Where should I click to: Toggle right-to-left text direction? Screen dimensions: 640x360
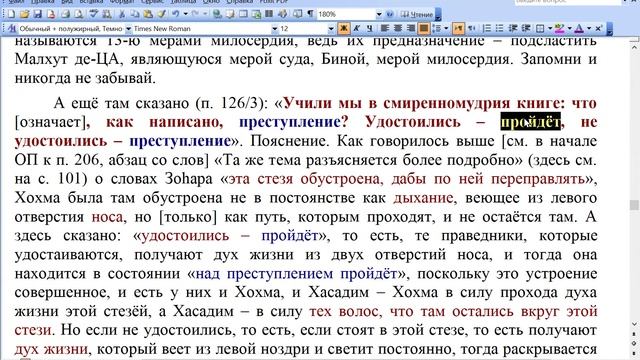[471, 28]
